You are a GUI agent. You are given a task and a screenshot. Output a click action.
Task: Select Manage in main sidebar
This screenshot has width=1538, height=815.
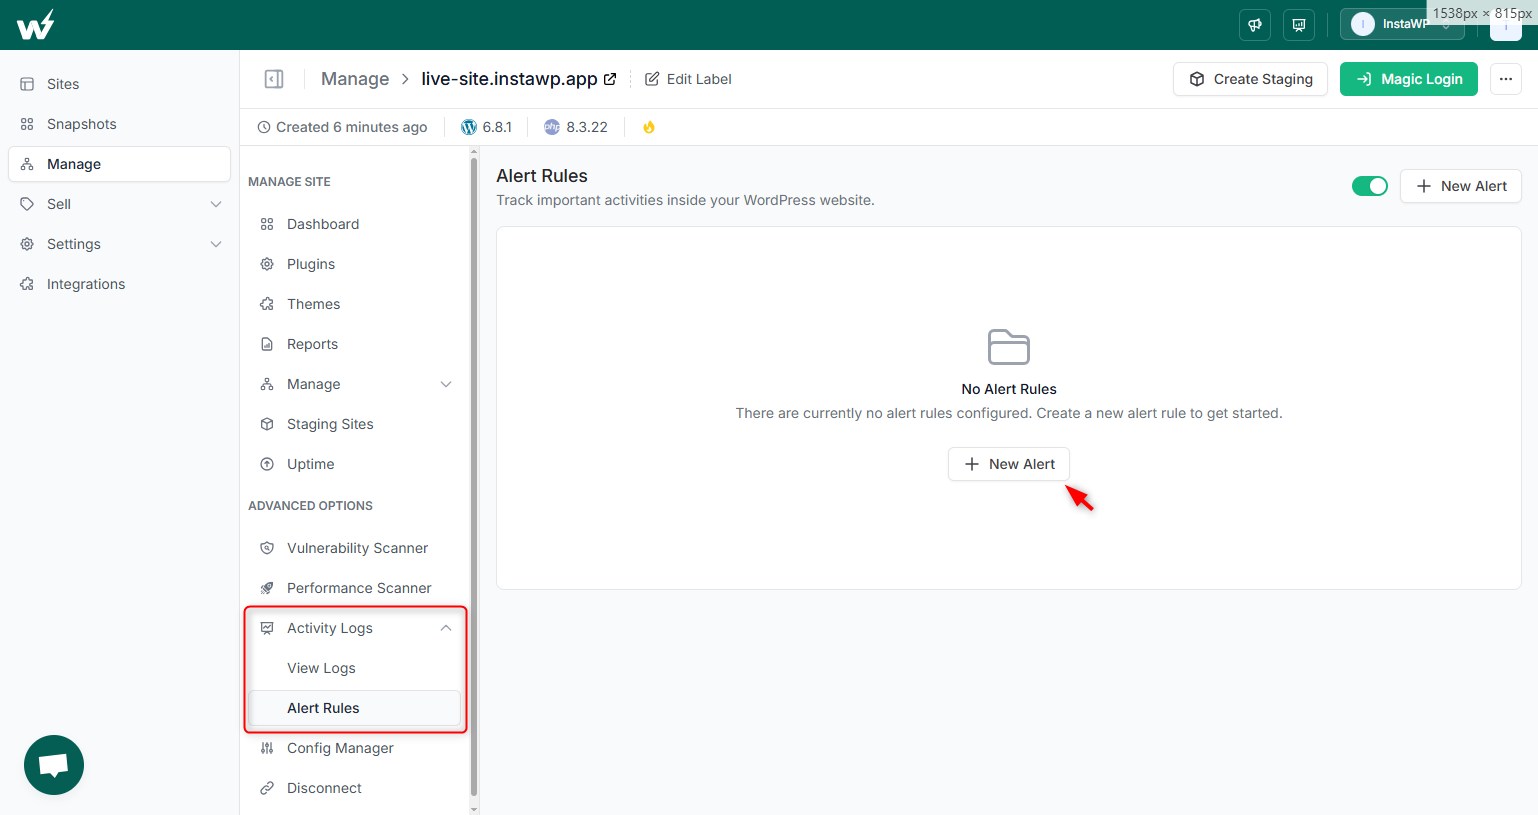(x=119, y=164)
